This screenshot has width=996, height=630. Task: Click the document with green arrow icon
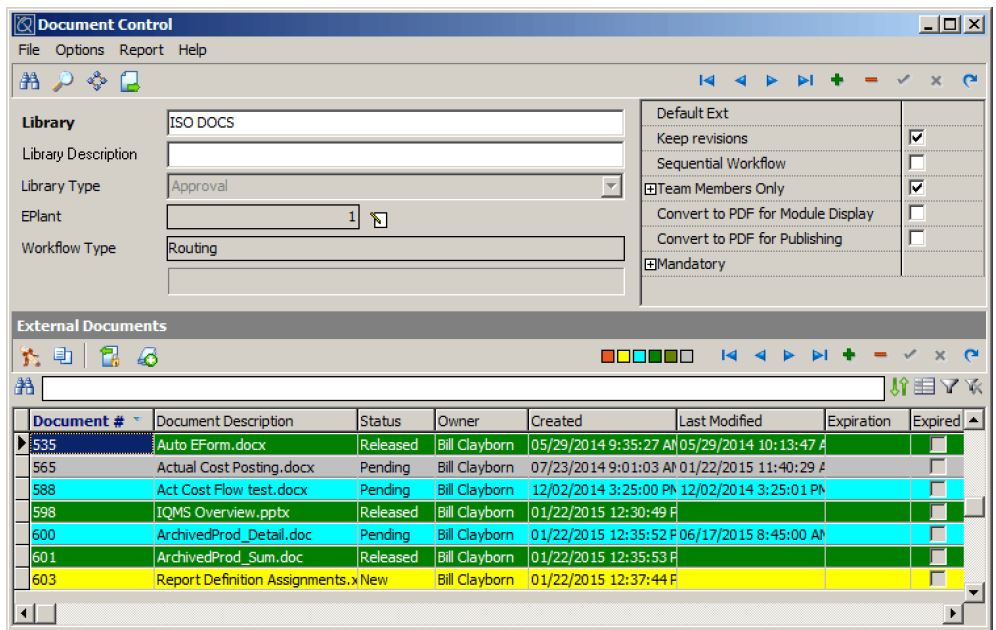point(130,81)
